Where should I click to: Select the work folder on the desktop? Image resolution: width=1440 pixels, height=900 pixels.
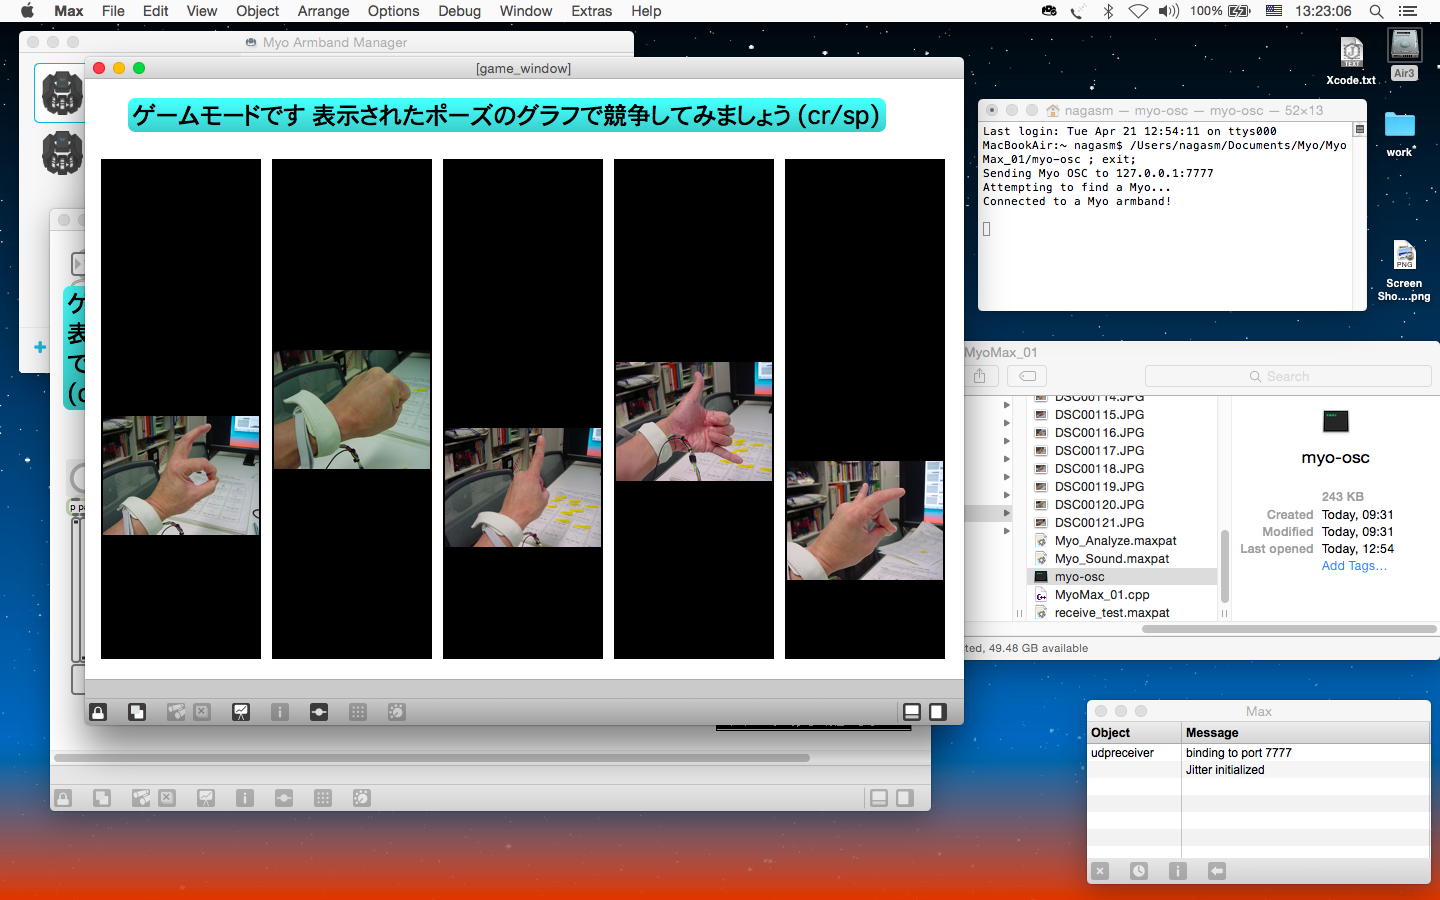point(1399,134)
